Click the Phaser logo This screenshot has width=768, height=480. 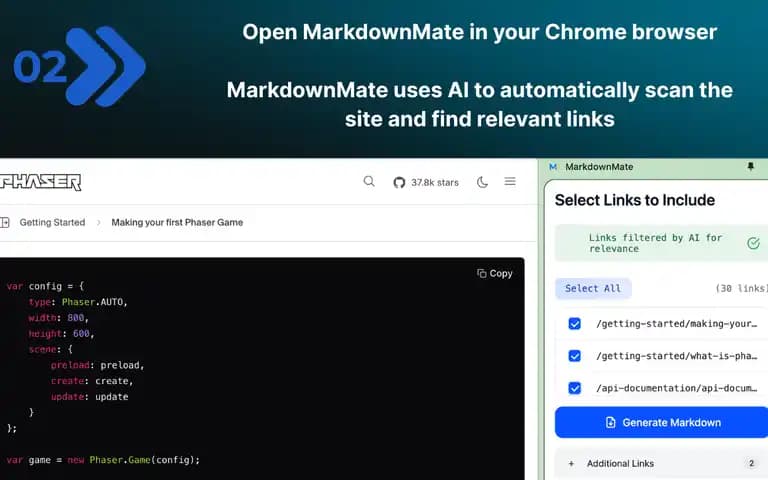tap(41, 182)
